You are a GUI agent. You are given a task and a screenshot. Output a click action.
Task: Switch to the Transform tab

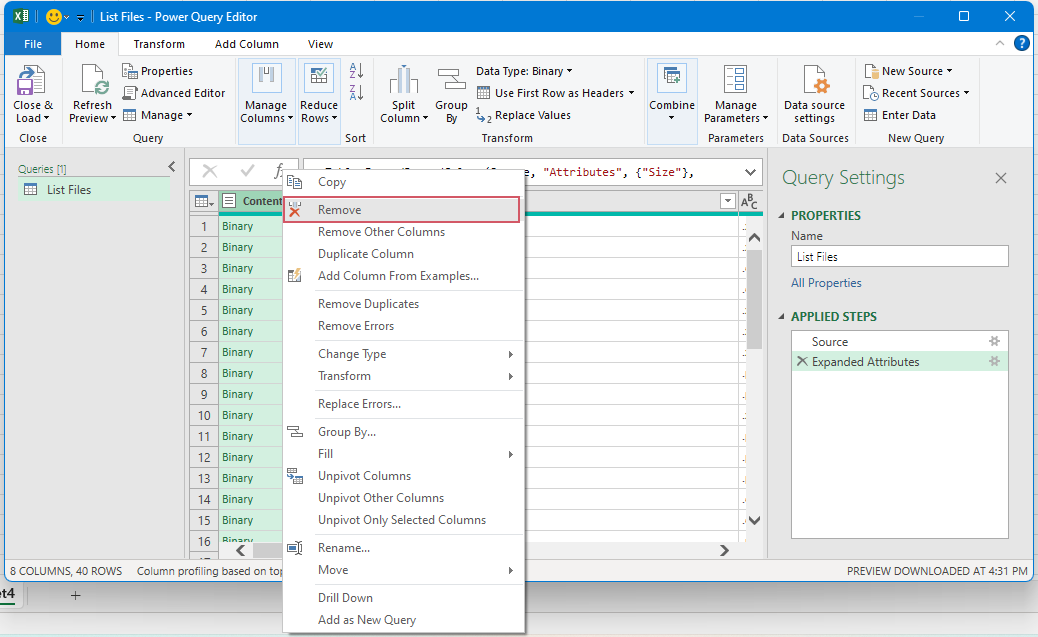click(159, 44)
